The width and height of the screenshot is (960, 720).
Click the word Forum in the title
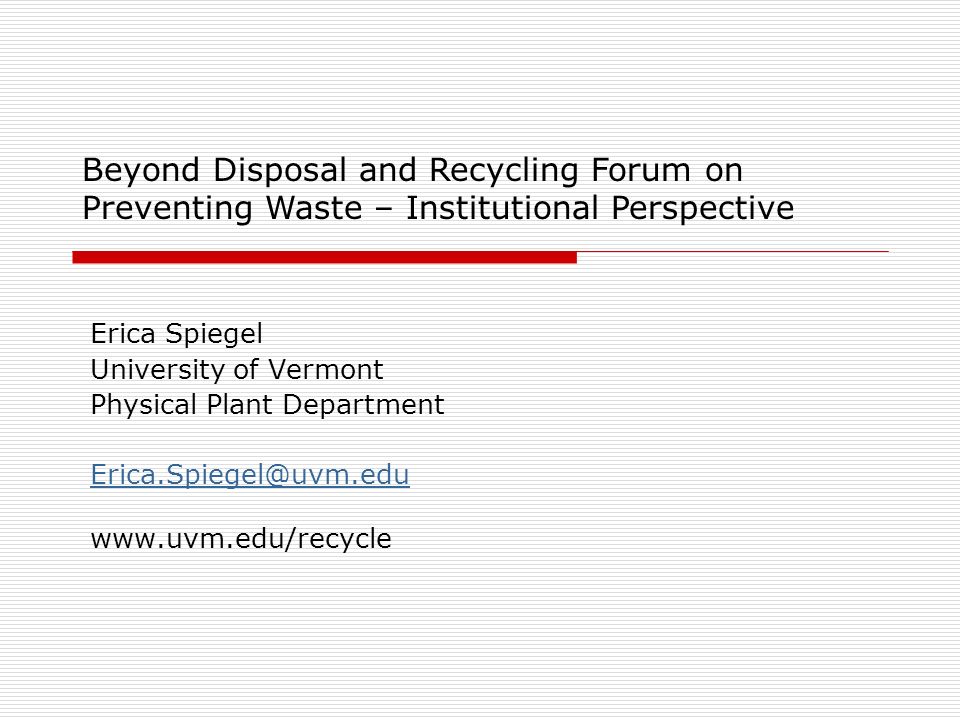(641, 170)
